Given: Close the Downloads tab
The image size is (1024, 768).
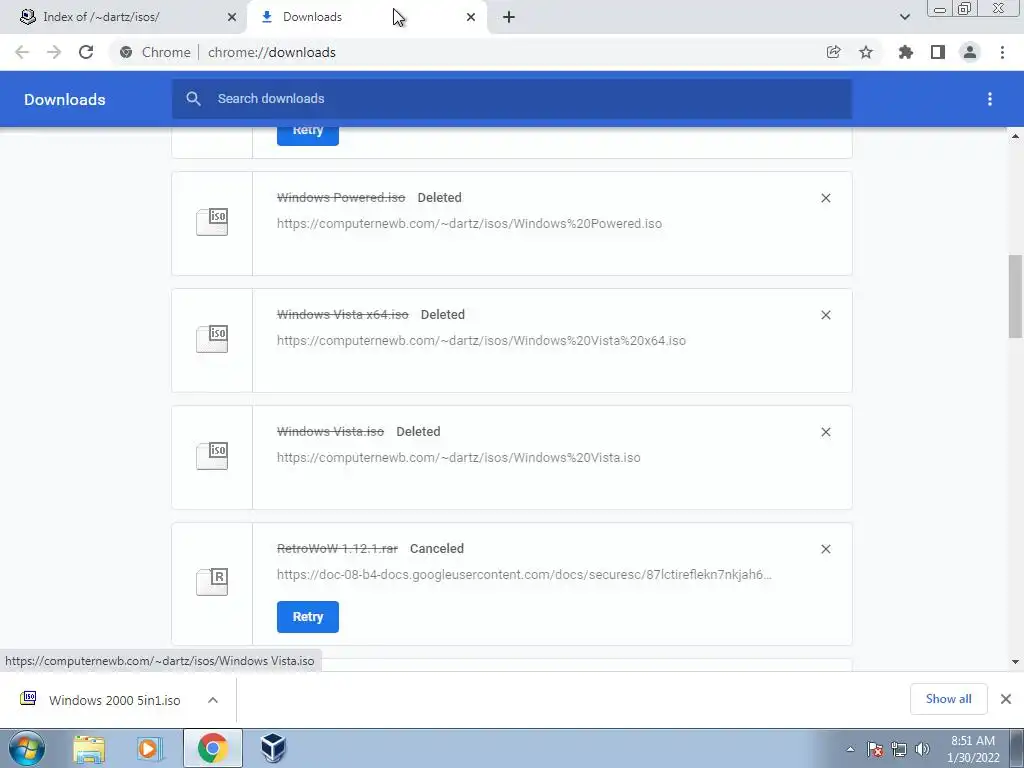Looking at the screenshot, I should coord(471,17).
